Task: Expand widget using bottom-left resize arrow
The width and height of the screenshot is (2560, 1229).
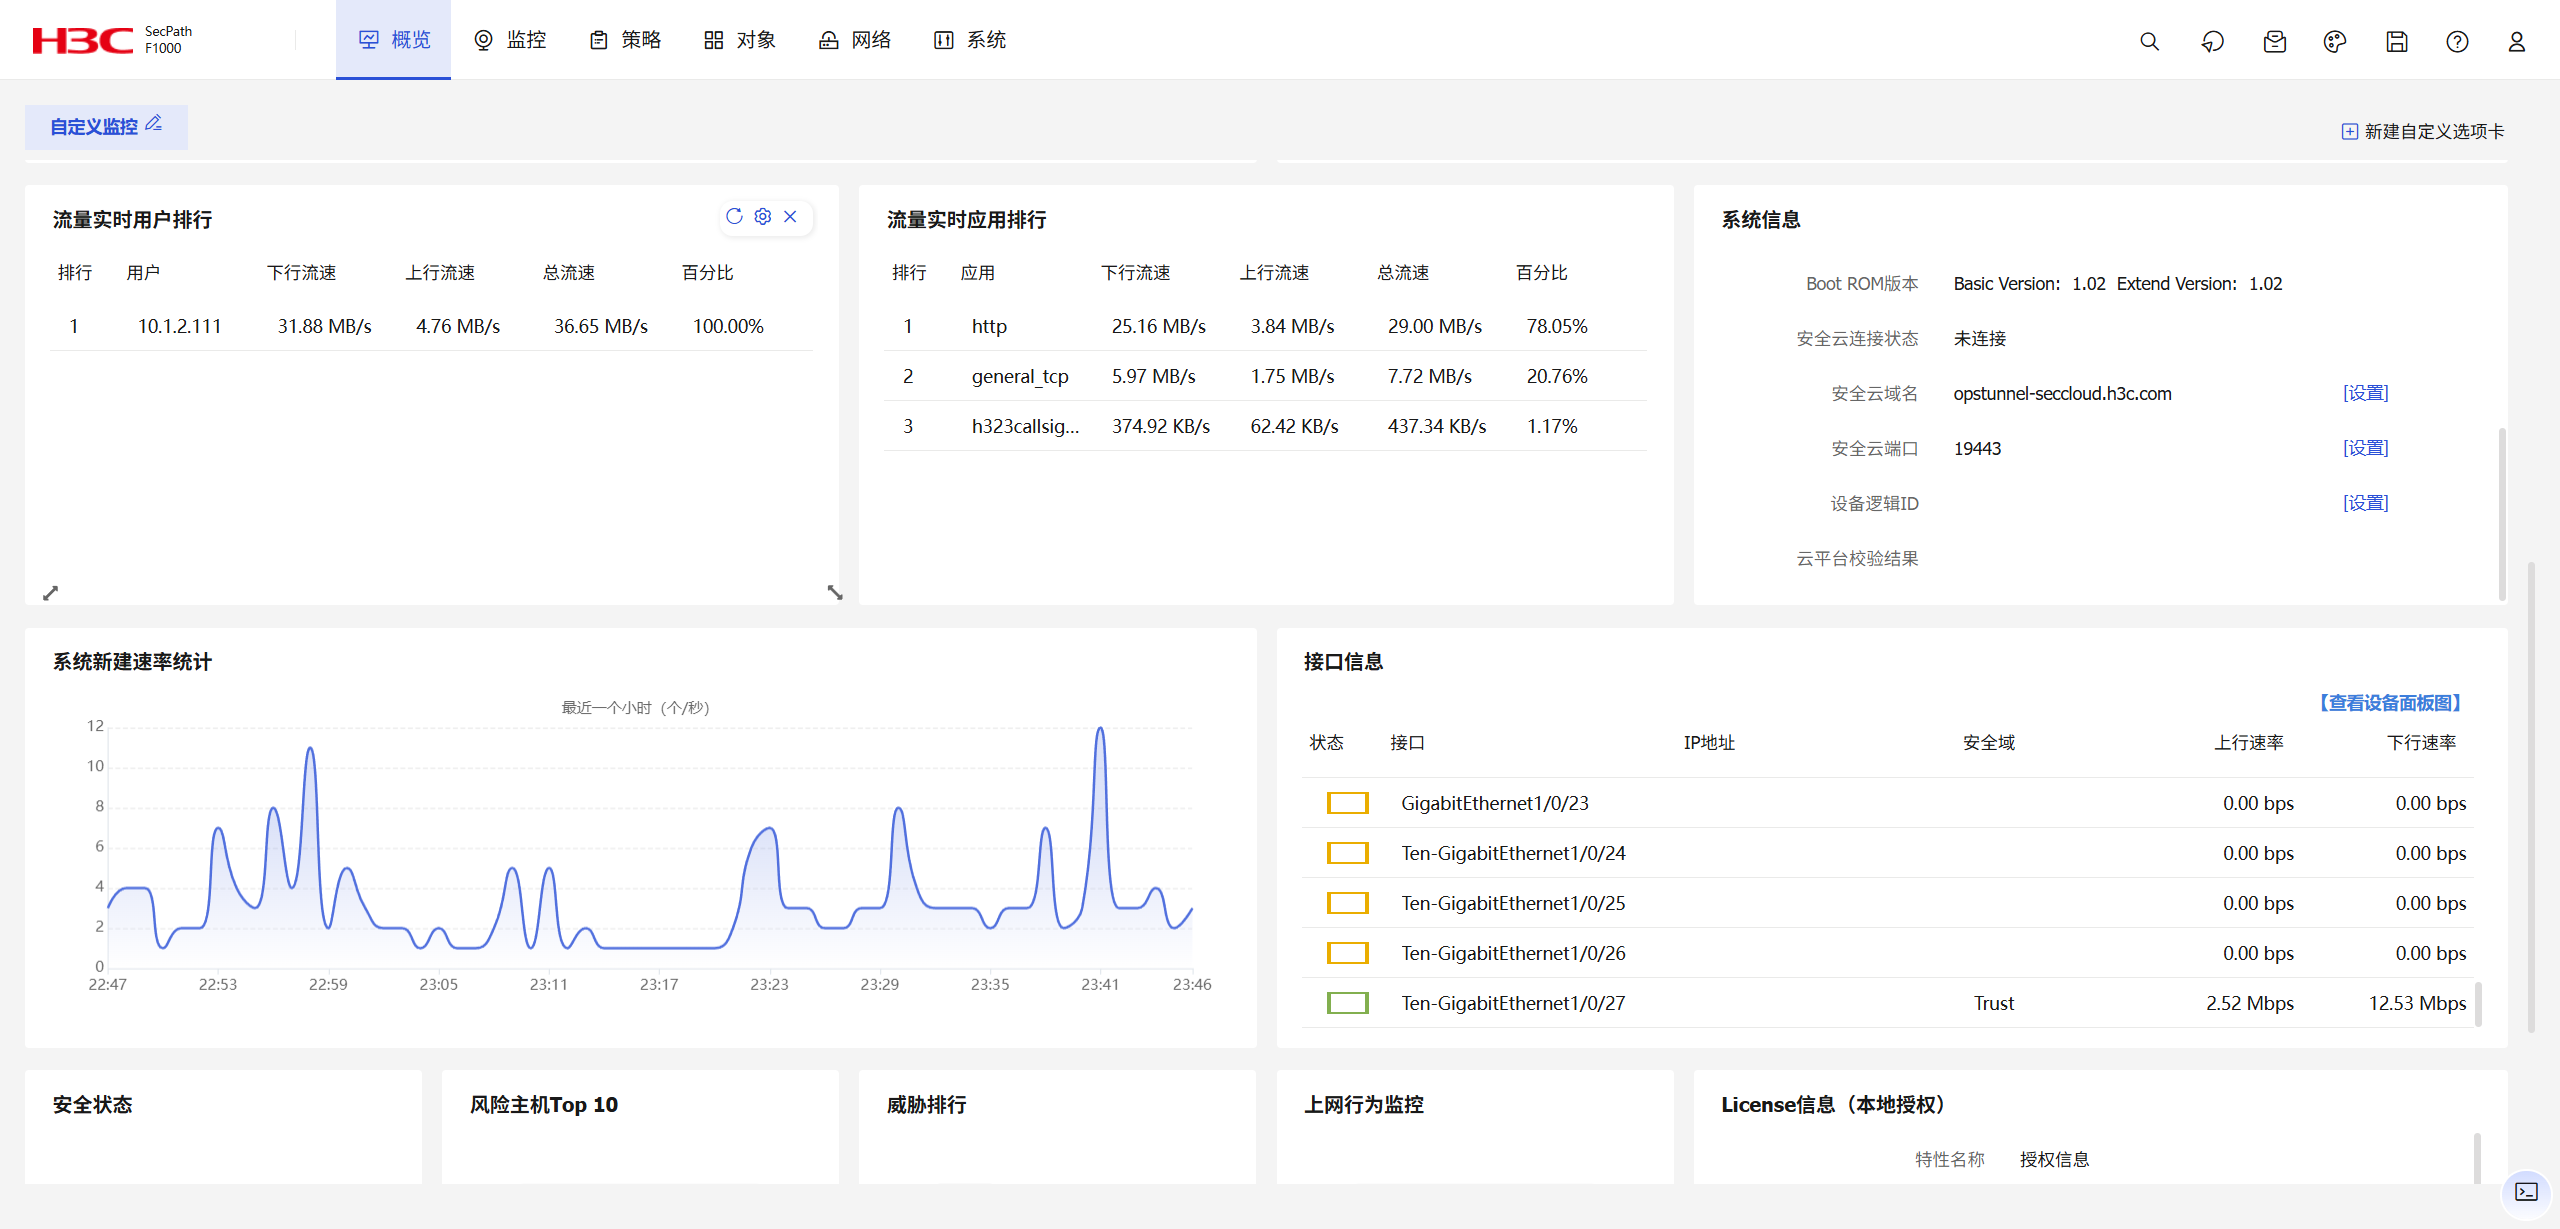Action: tap(51, 593)
